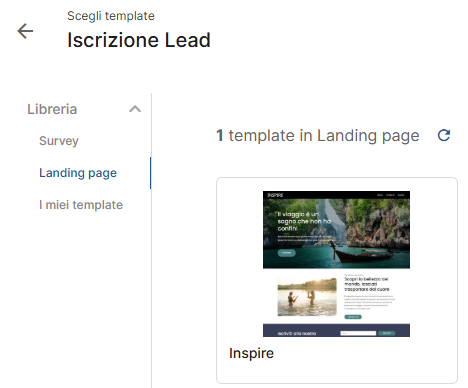
Task: Click the small teal button under paragraph
Action: point(353,317)
